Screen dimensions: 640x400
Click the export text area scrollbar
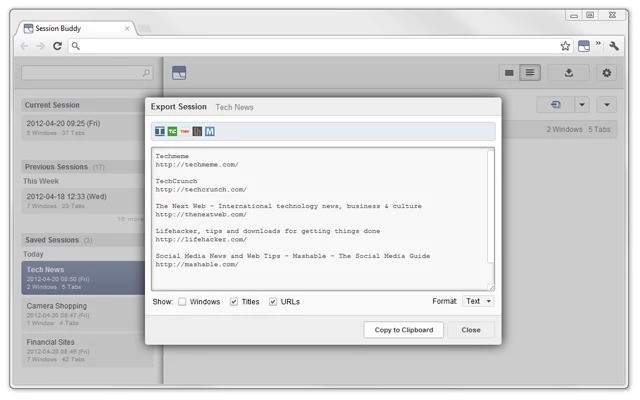tap(491, 208)
